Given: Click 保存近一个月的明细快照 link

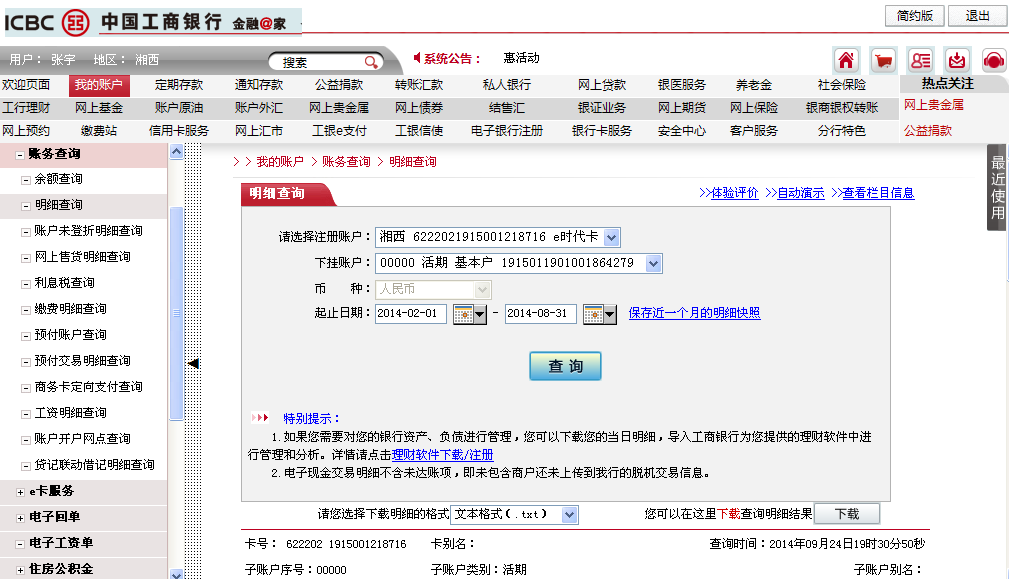Looking at the screenshot, I should (694, 313).
